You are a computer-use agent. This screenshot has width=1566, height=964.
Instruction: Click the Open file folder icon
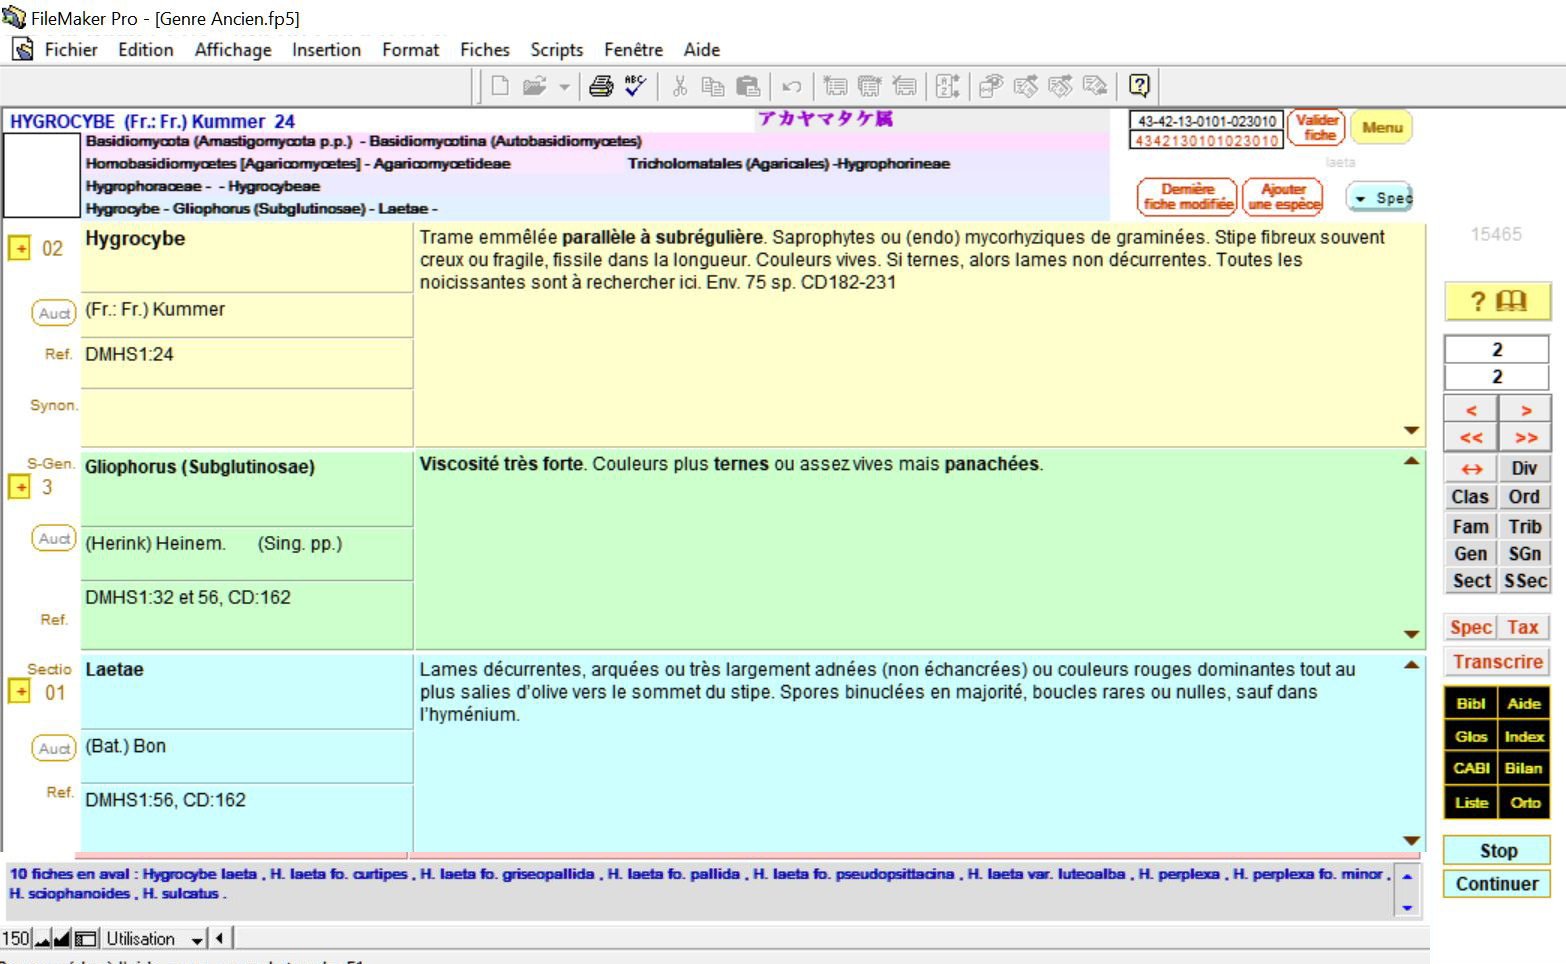point(535,86)
